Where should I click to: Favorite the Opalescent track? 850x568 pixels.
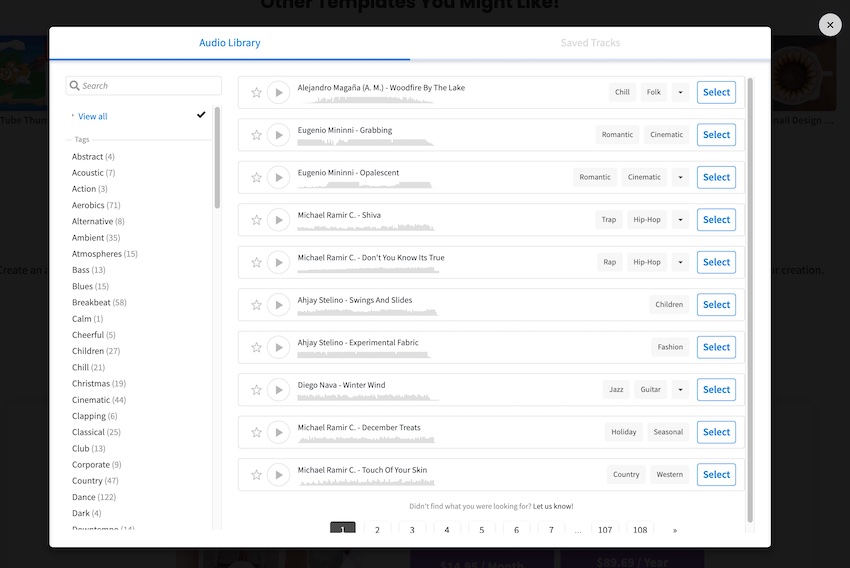point(256,177)
